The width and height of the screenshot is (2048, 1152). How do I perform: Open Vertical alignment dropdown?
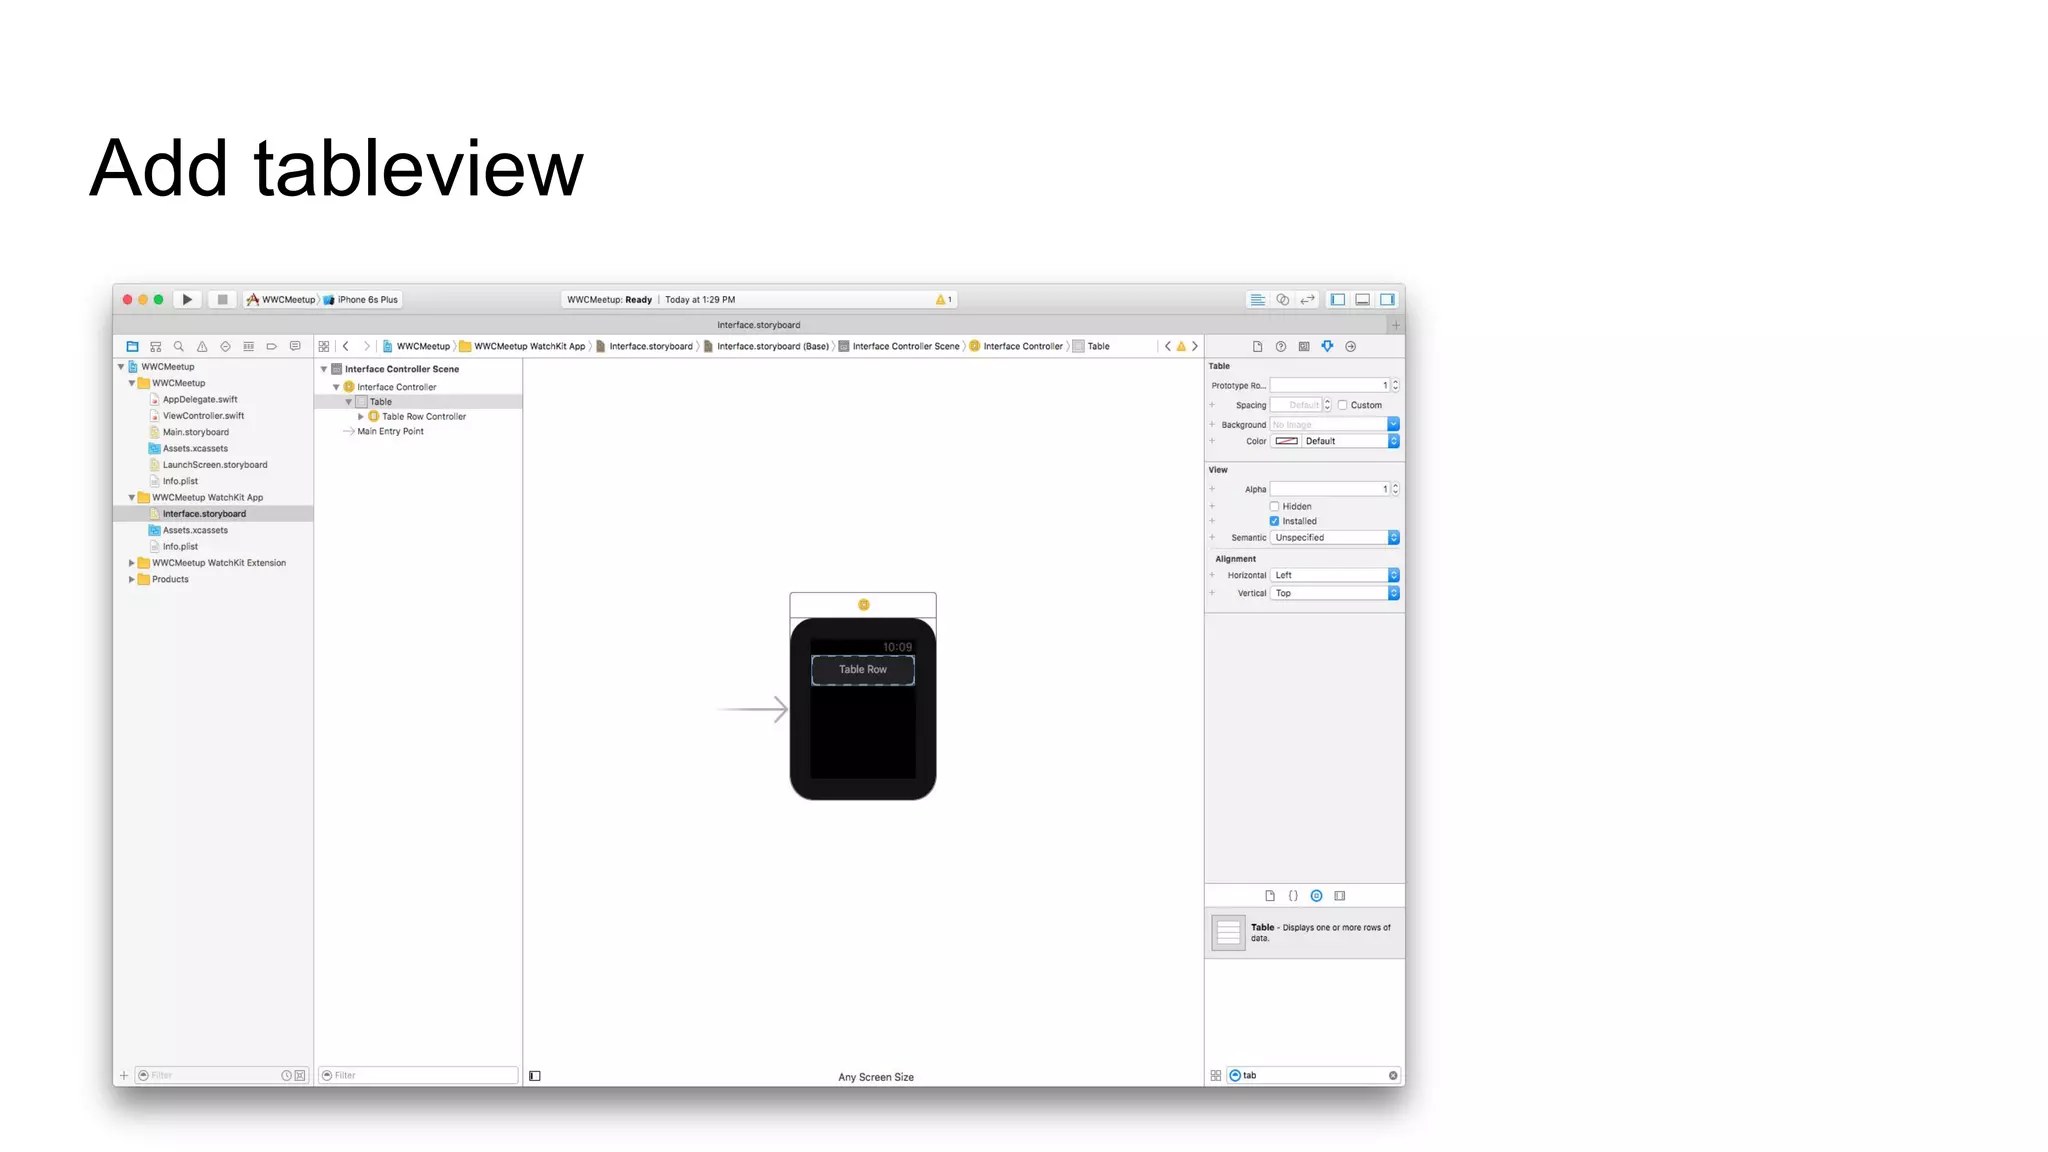(x=1334, y=593)
